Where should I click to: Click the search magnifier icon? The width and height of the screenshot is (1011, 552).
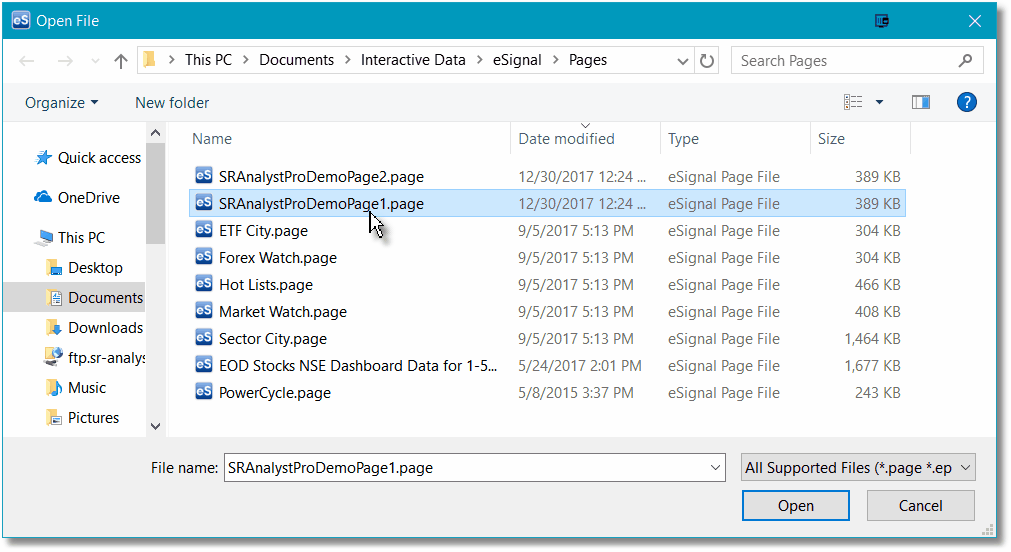pyautogui.click(x=965, y=61)
